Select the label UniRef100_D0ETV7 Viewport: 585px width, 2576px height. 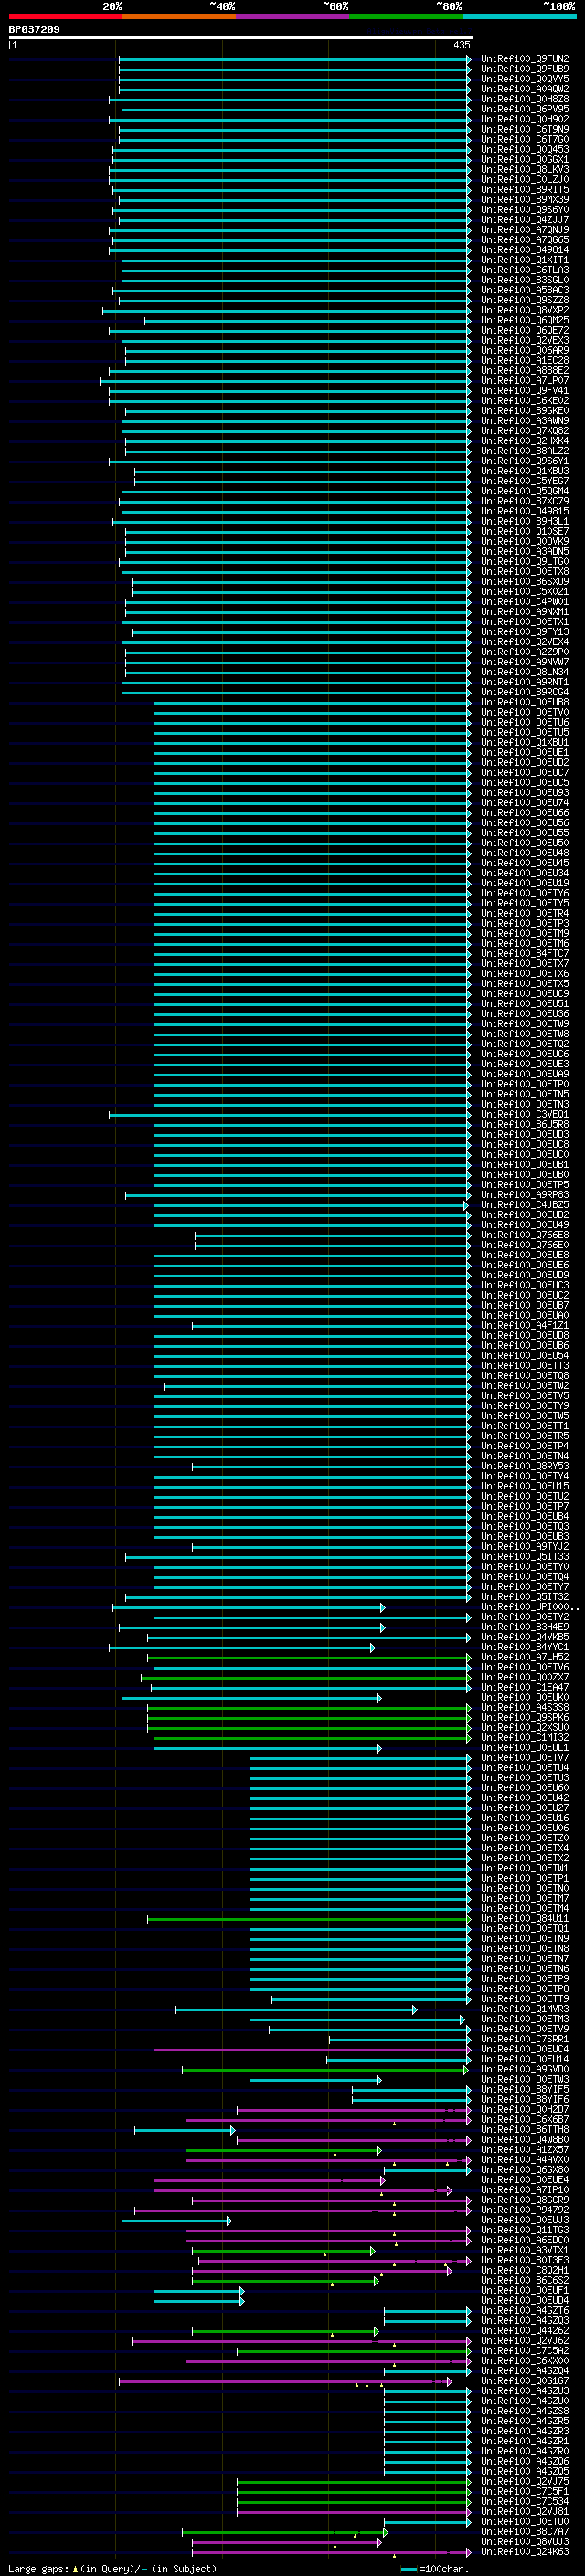click(x=525, y=1757)
